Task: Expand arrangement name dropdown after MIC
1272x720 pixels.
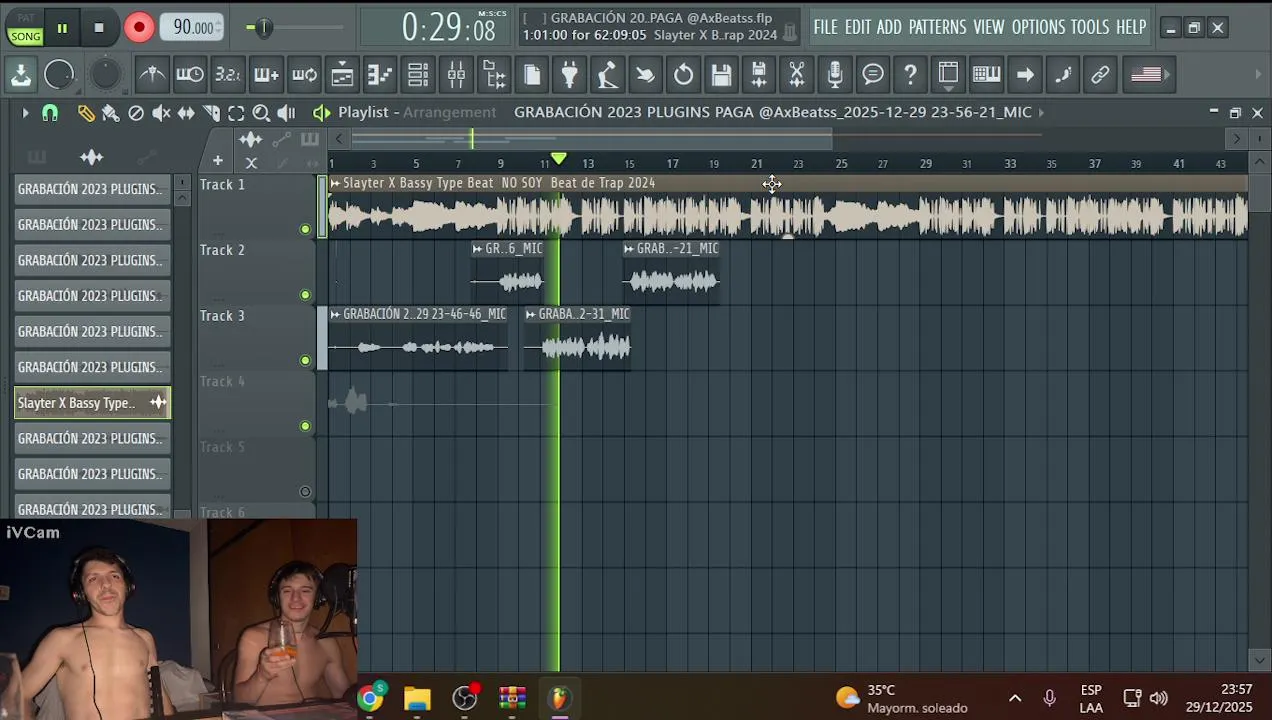Action: coord(1041,113)
